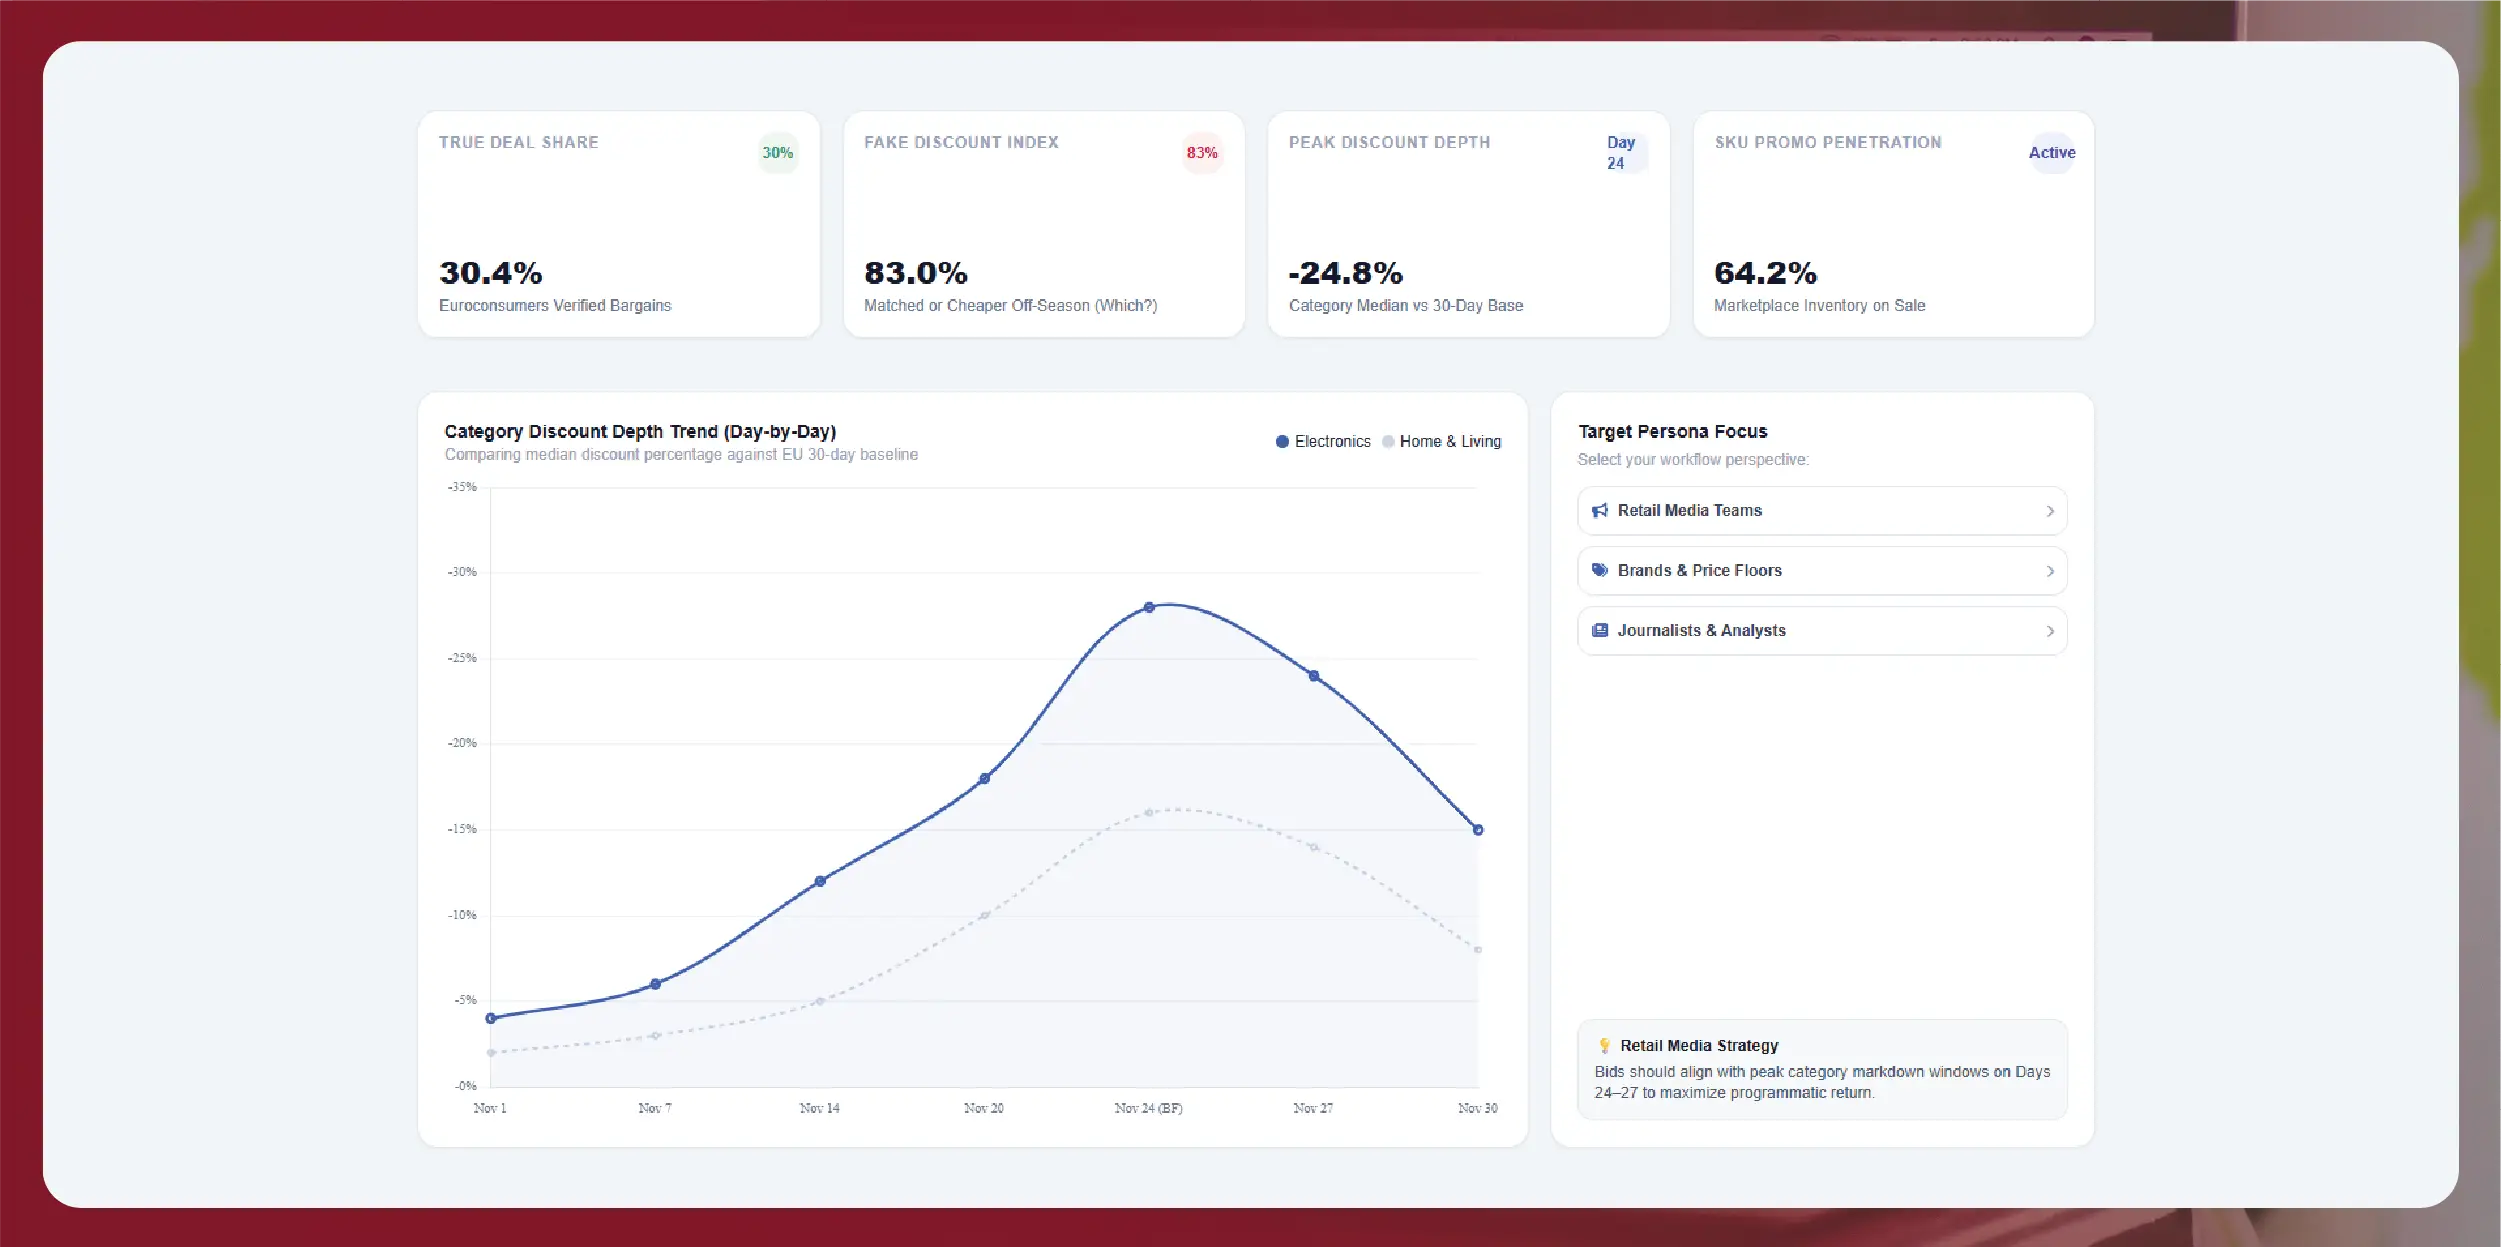Click the megaphone icon beside Retail Media Teams
The image size is (2501, 1248).
click(x=1600, y=510)
